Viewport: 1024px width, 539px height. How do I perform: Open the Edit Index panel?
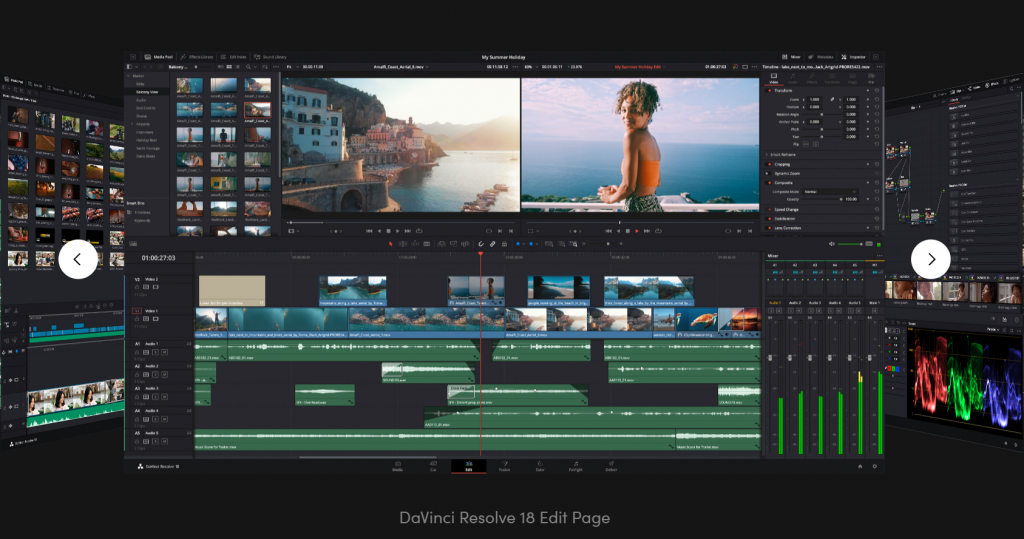click(x=234, y=57)
